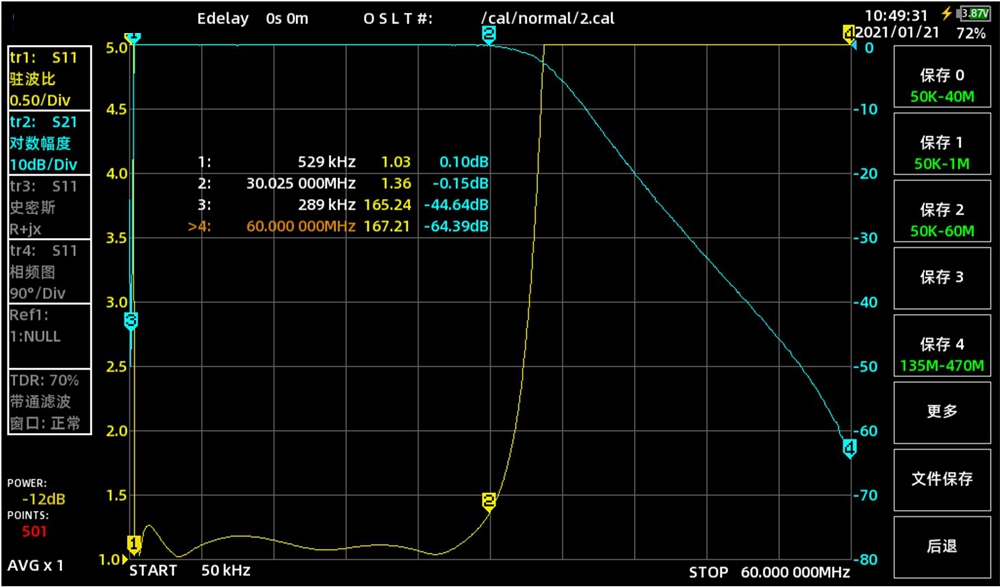Open the TDR 70% bandpass settings box
The height and width of the screenshot is (587, 1000).
[49, 402]
